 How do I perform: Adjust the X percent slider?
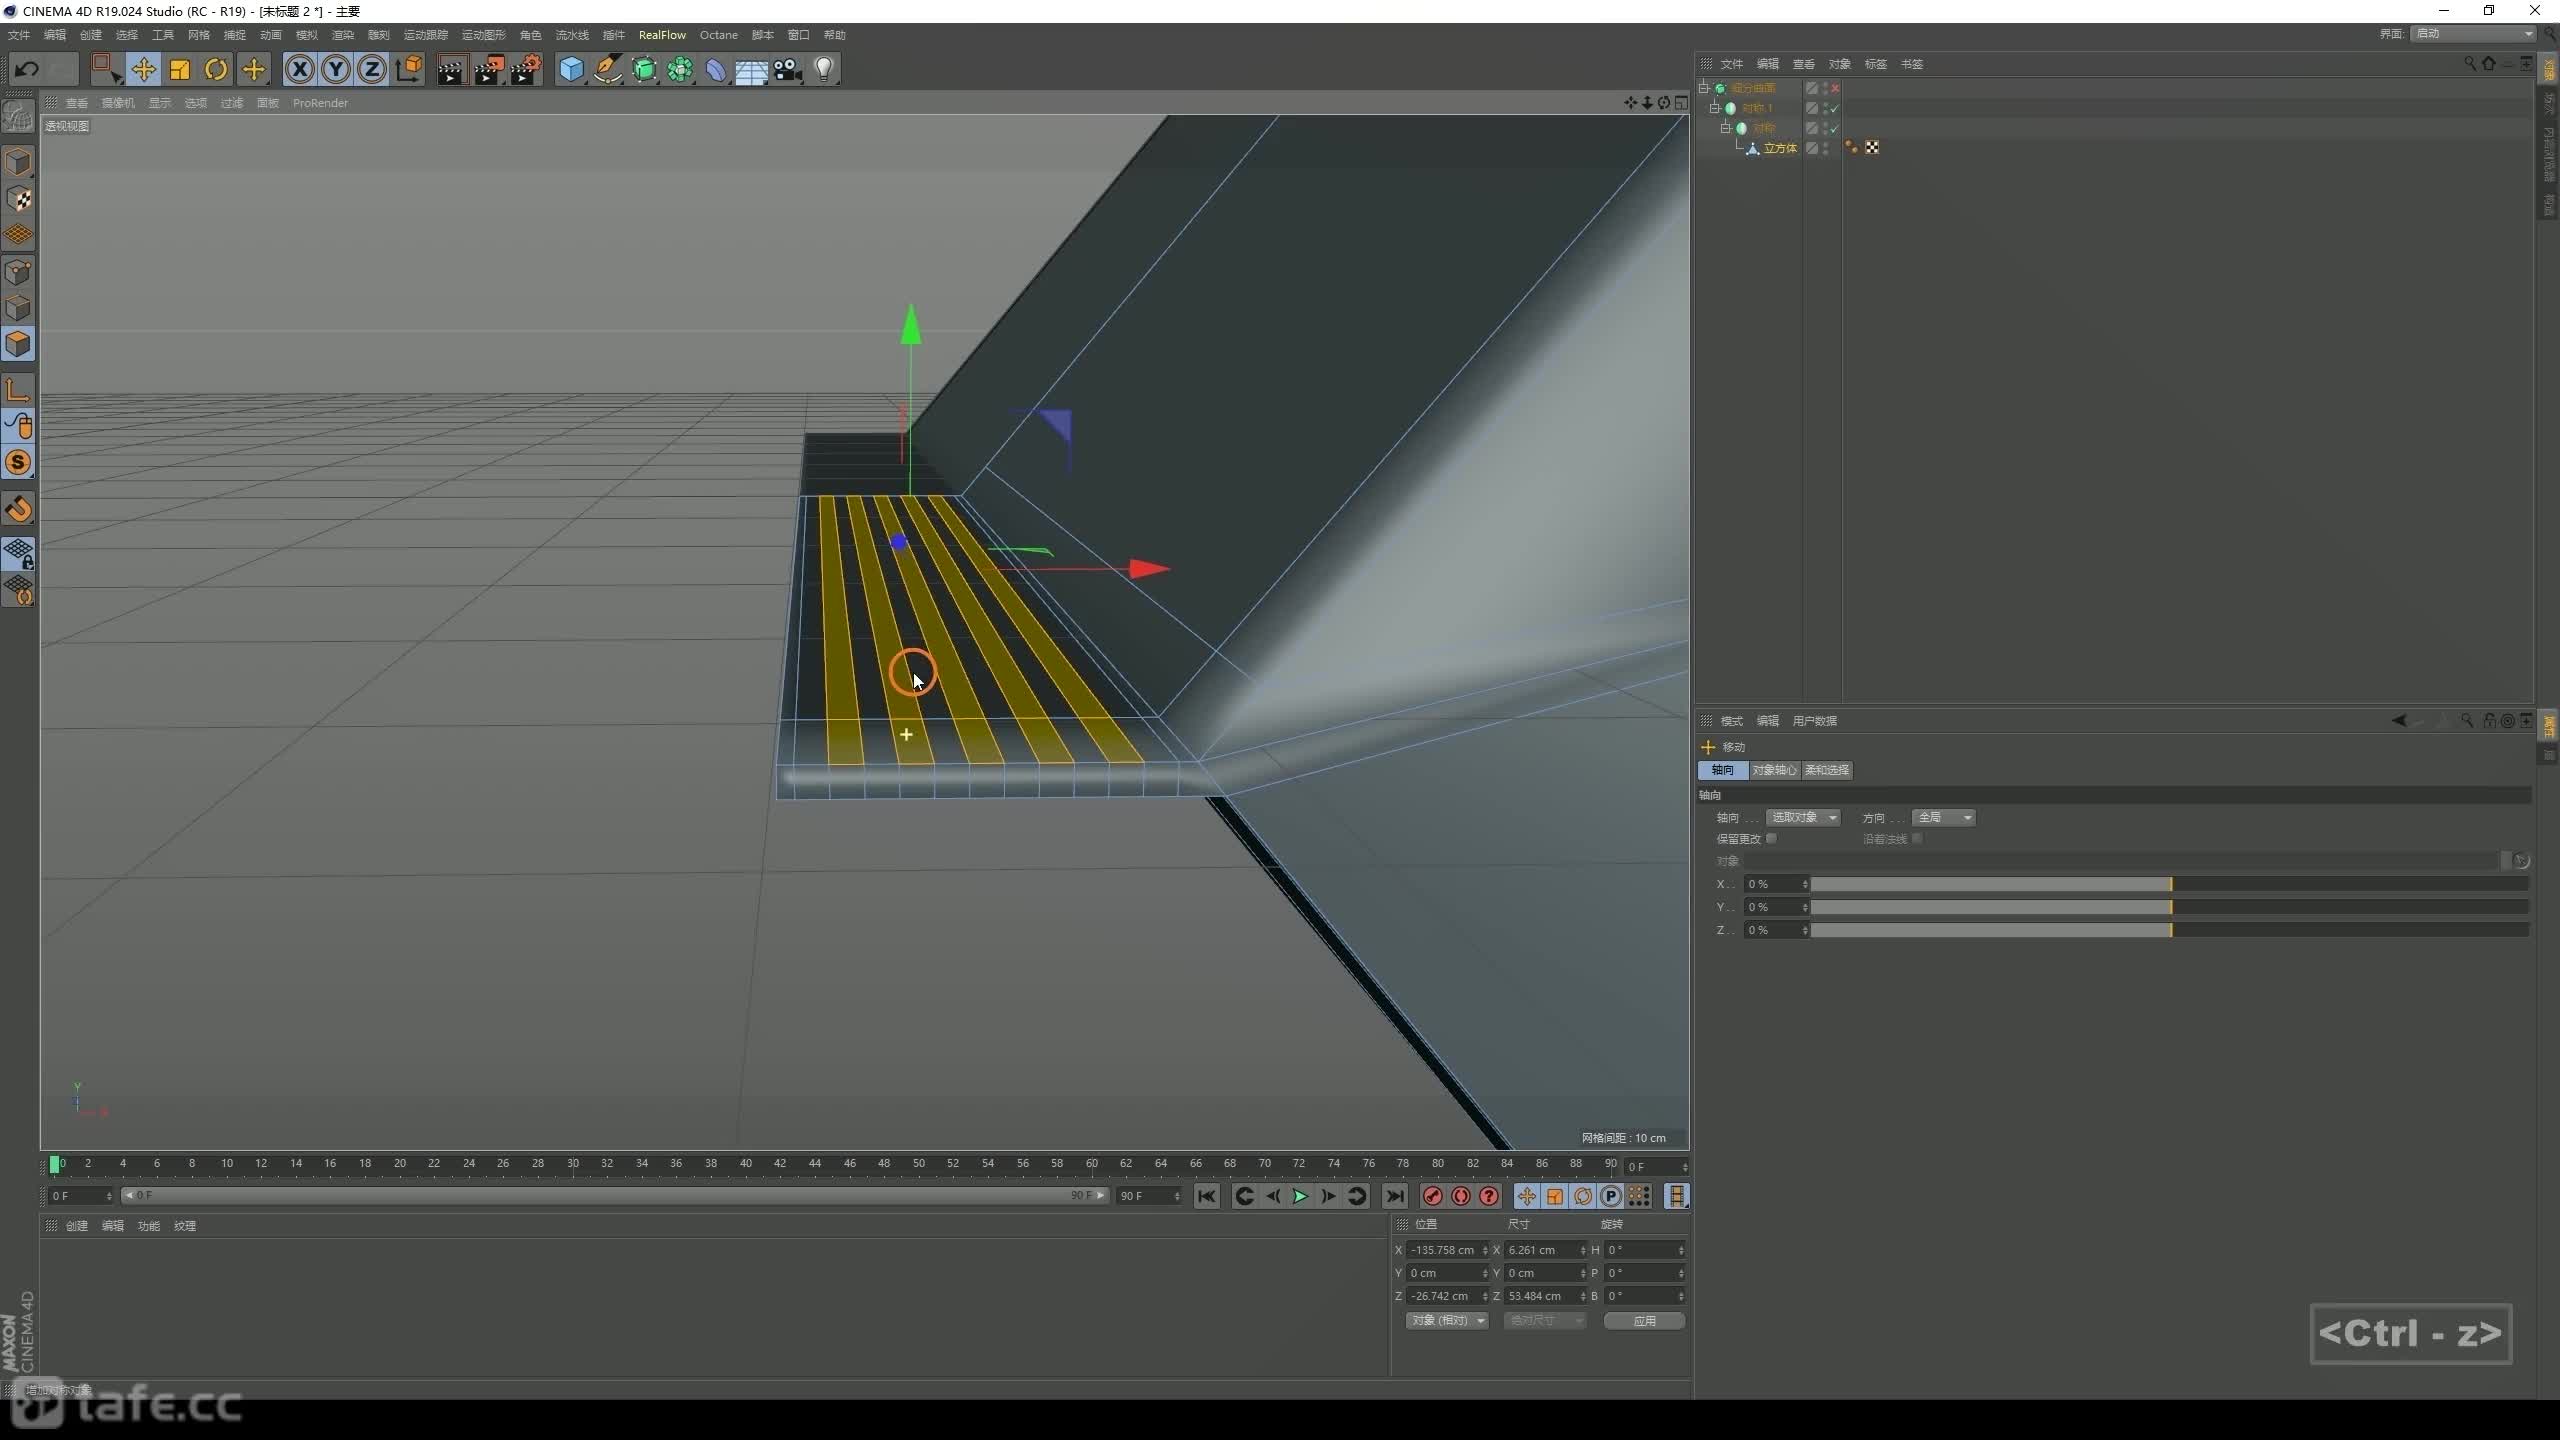2169,884
